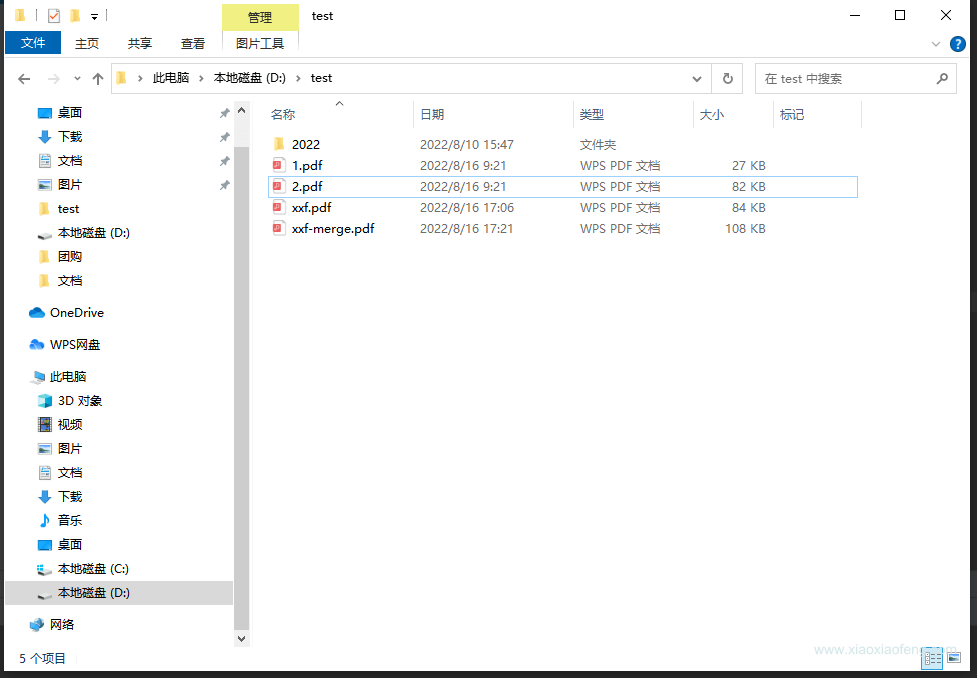Viewport: 977px width, 678px height.
Task: Click the refresh button beside address bar
Action: [x=727, y=79]
